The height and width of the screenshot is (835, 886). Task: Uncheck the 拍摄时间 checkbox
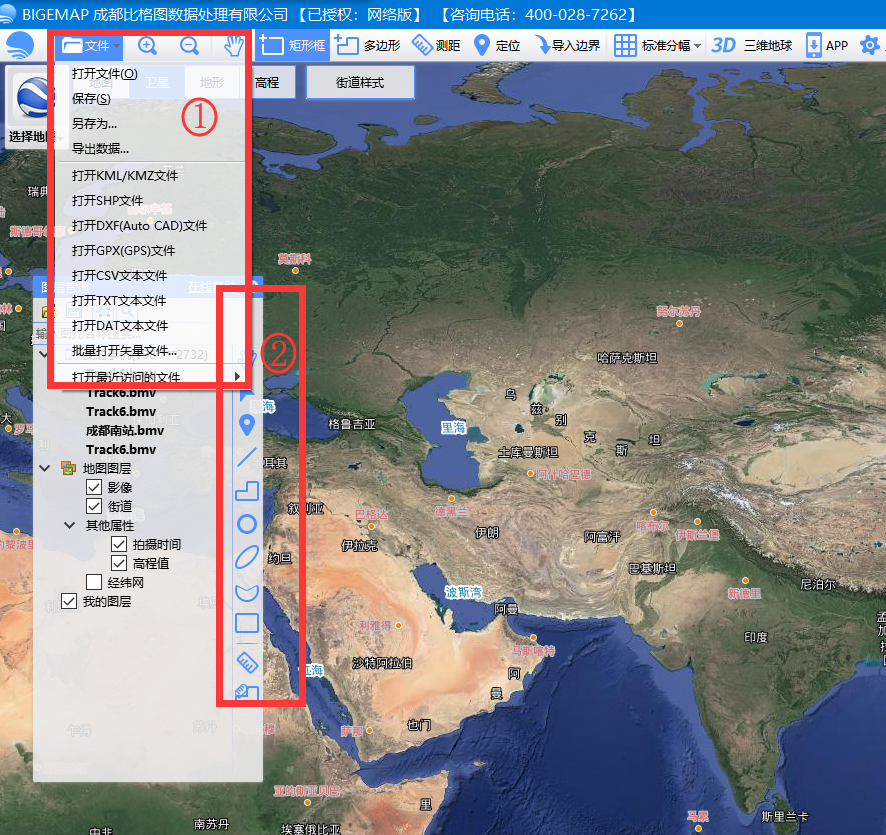[x=119, y=544]
